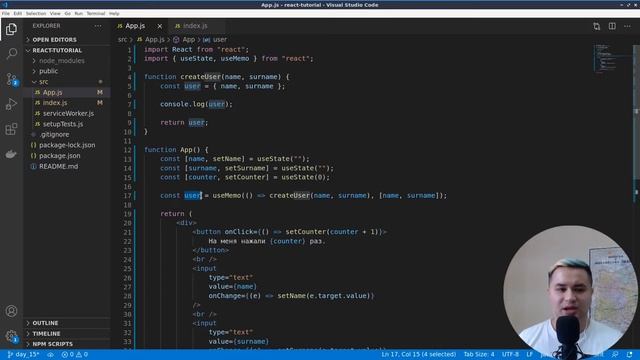Click the code minimap overview
Image resolution: width=640 pixels, height=360 pixels.
(612, 59)
